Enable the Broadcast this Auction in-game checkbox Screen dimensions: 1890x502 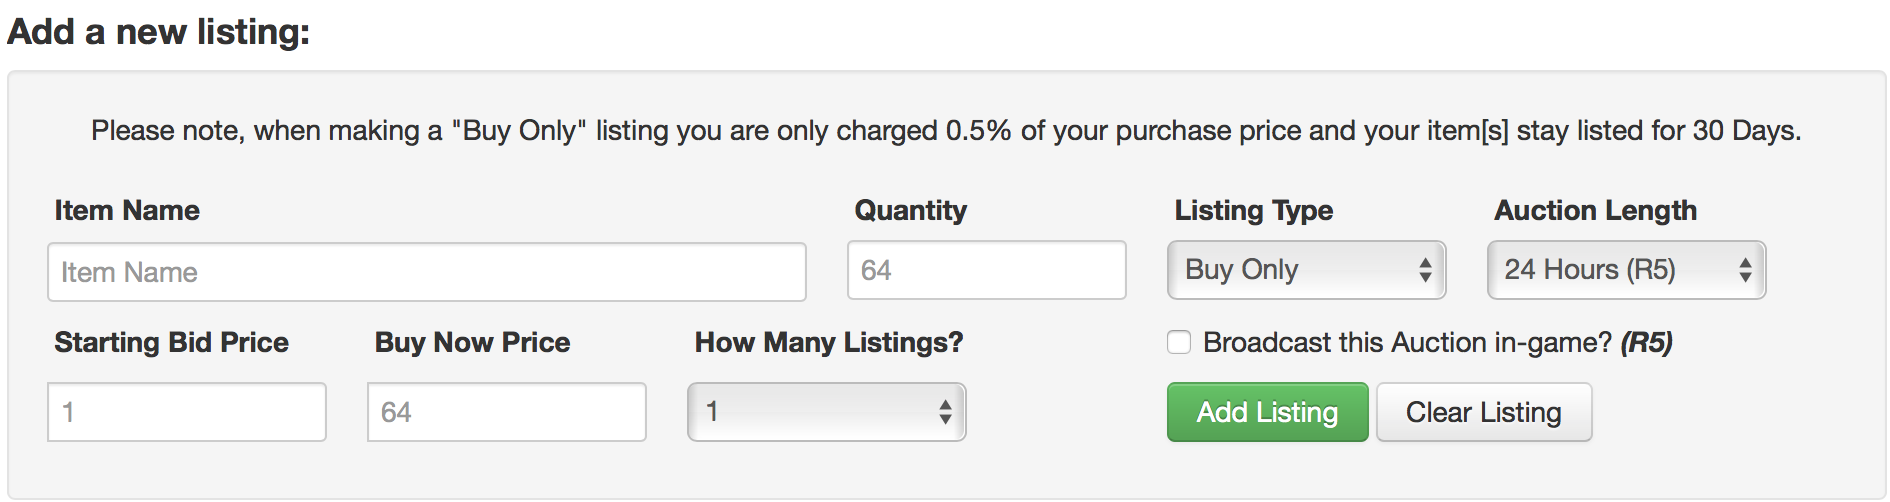[x=1179, y=343]
